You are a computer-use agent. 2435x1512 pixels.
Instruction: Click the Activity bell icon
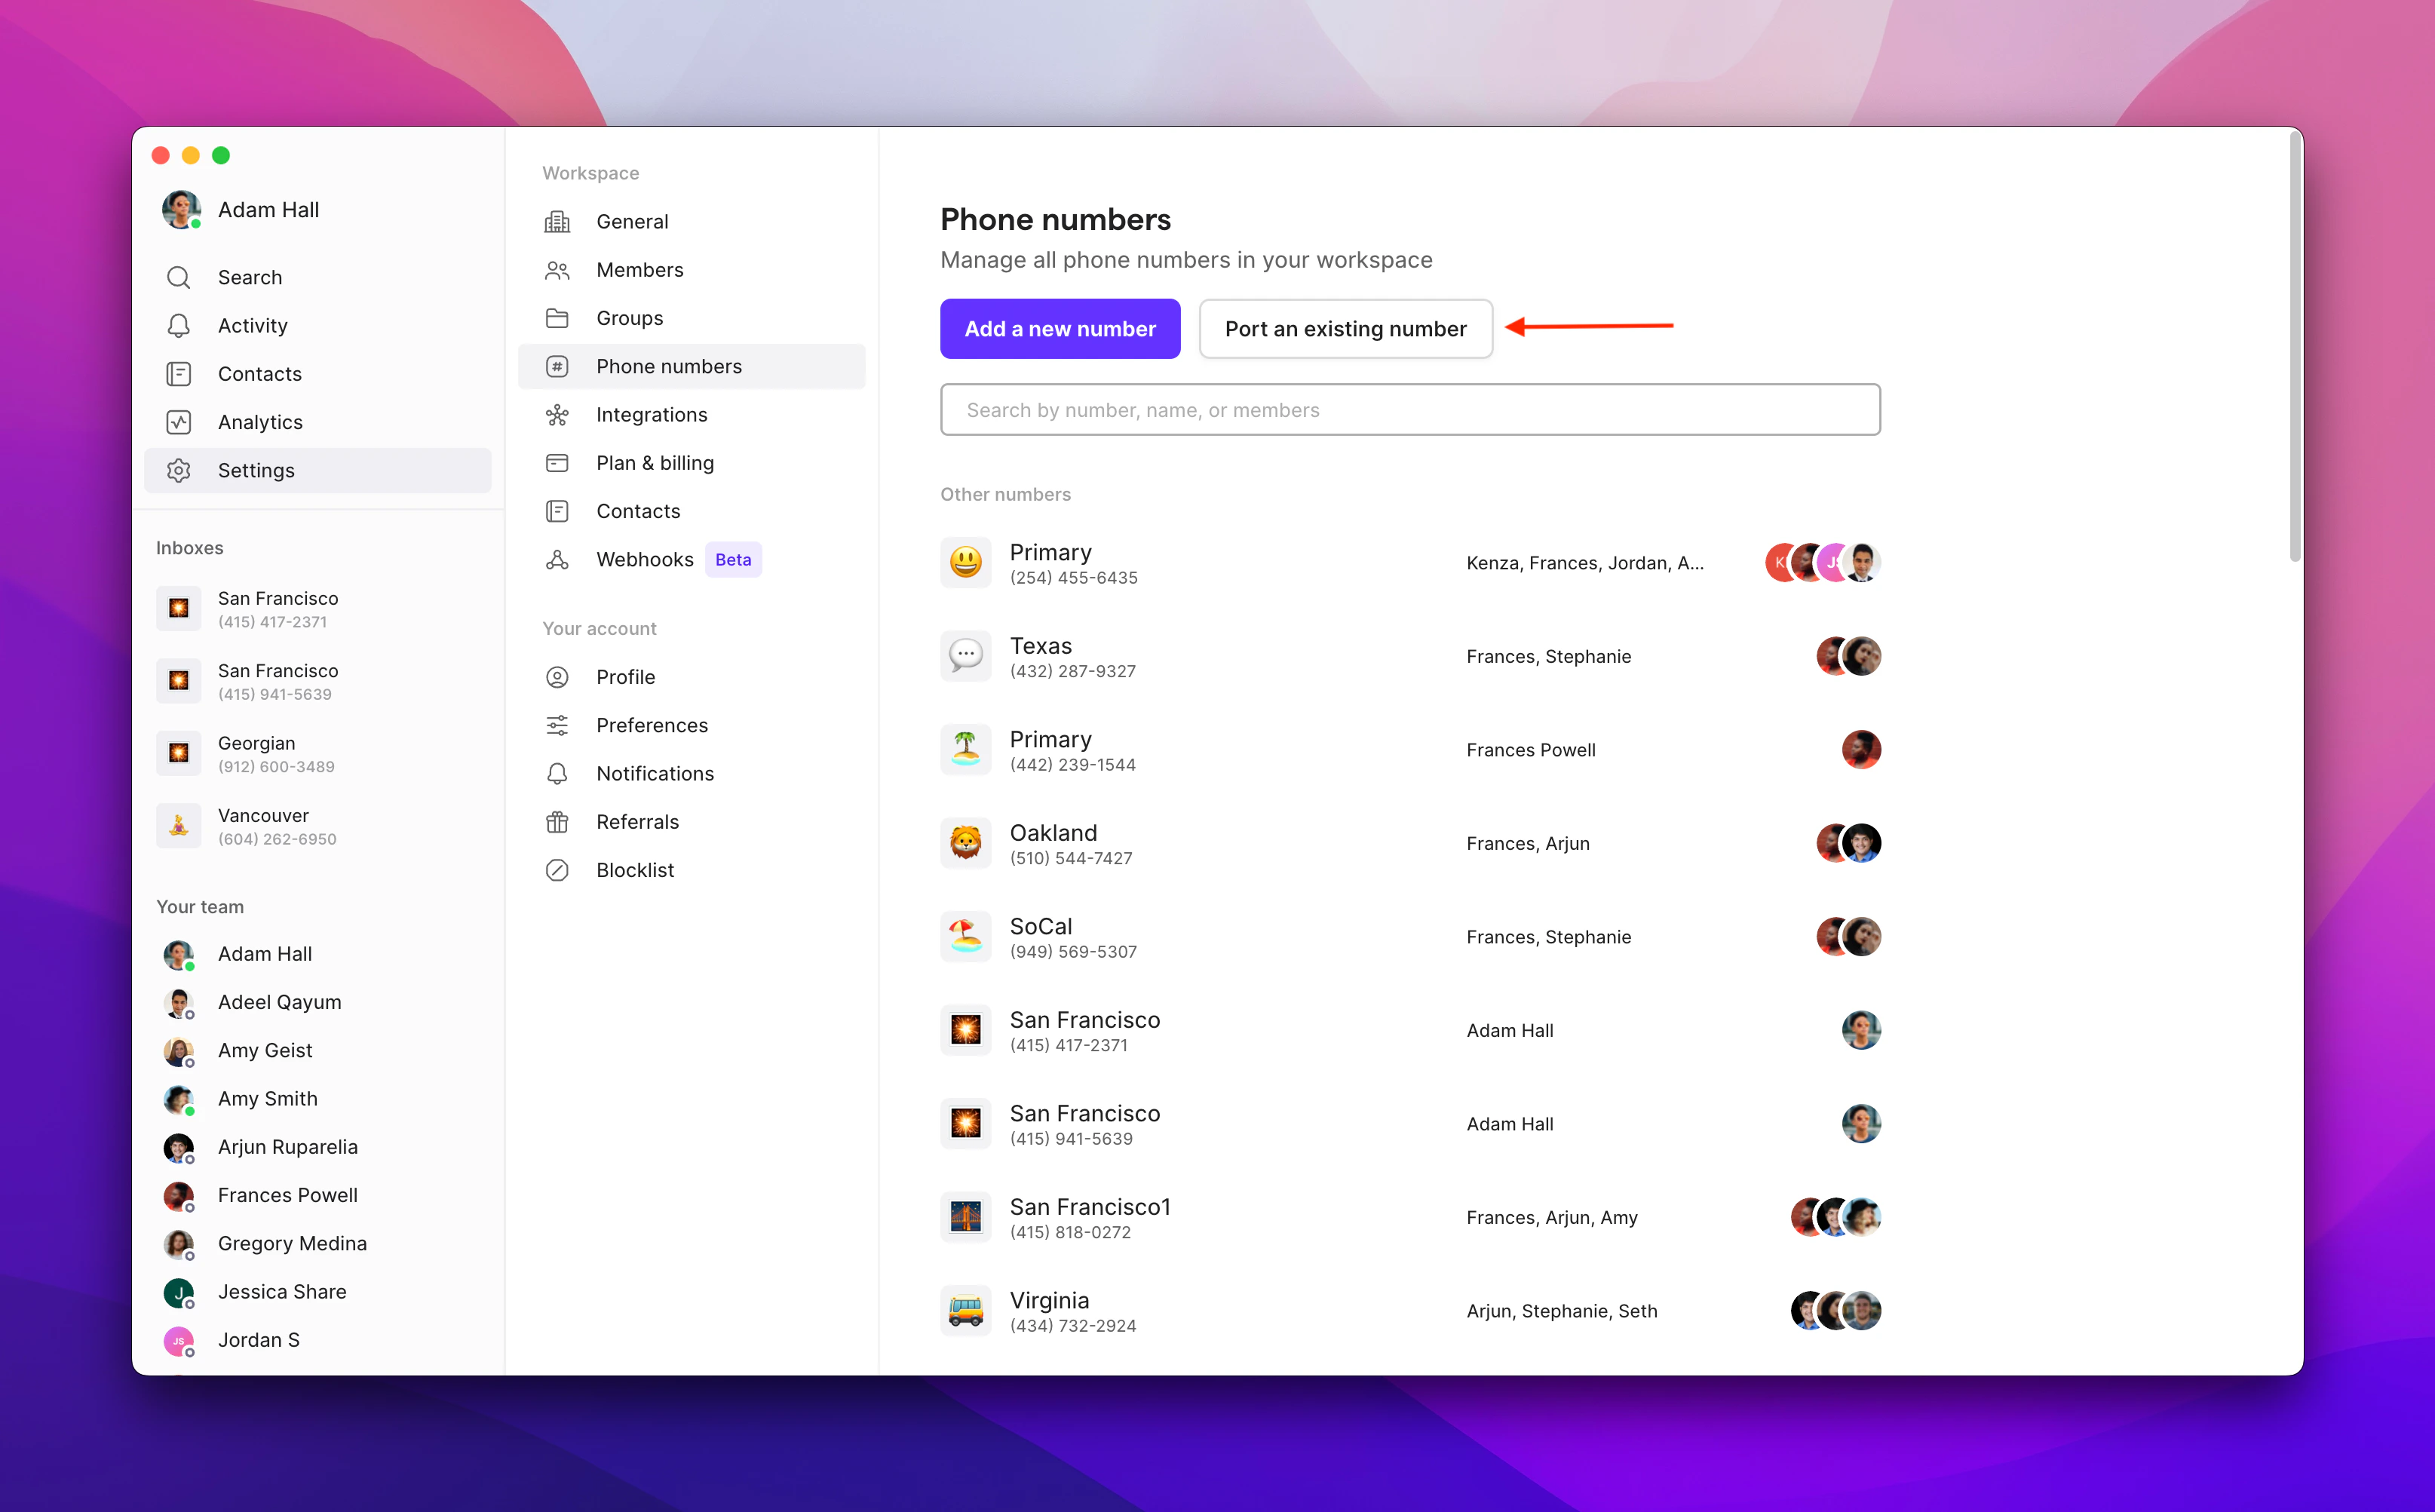179,326
